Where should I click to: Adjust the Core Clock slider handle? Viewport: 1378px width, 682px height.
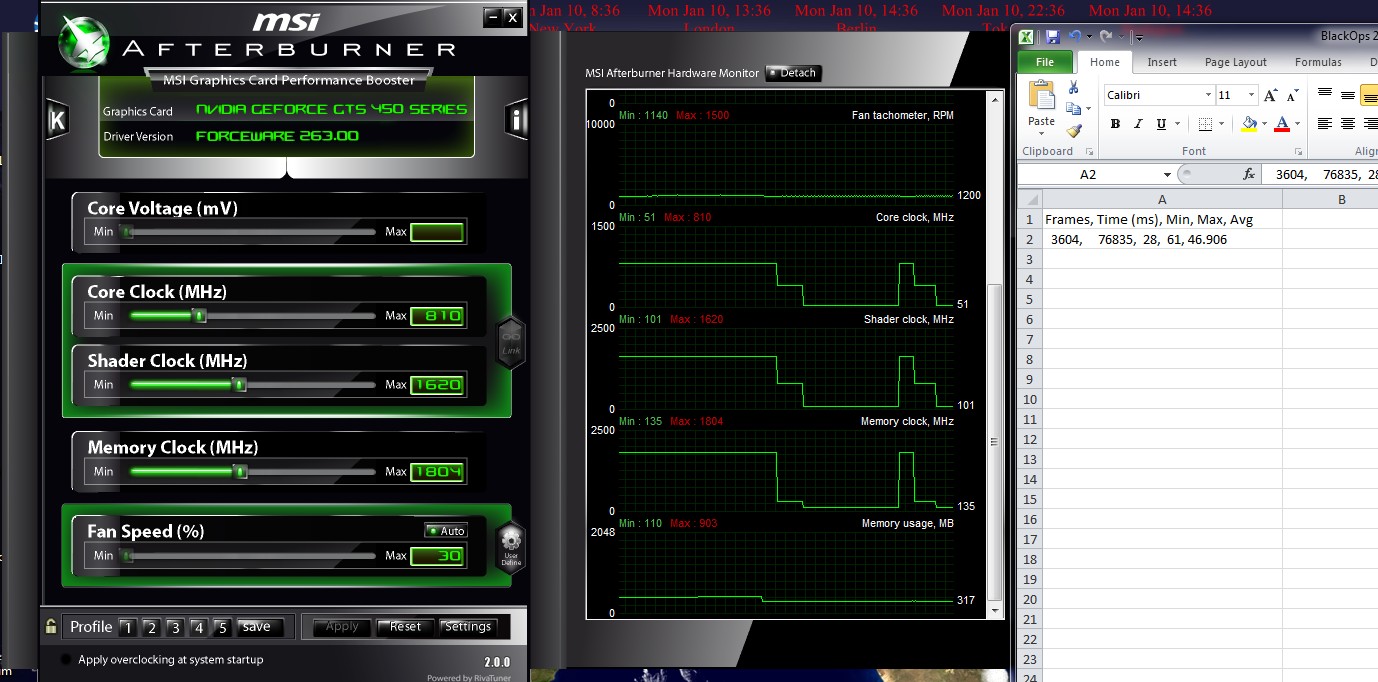point(199,315)
